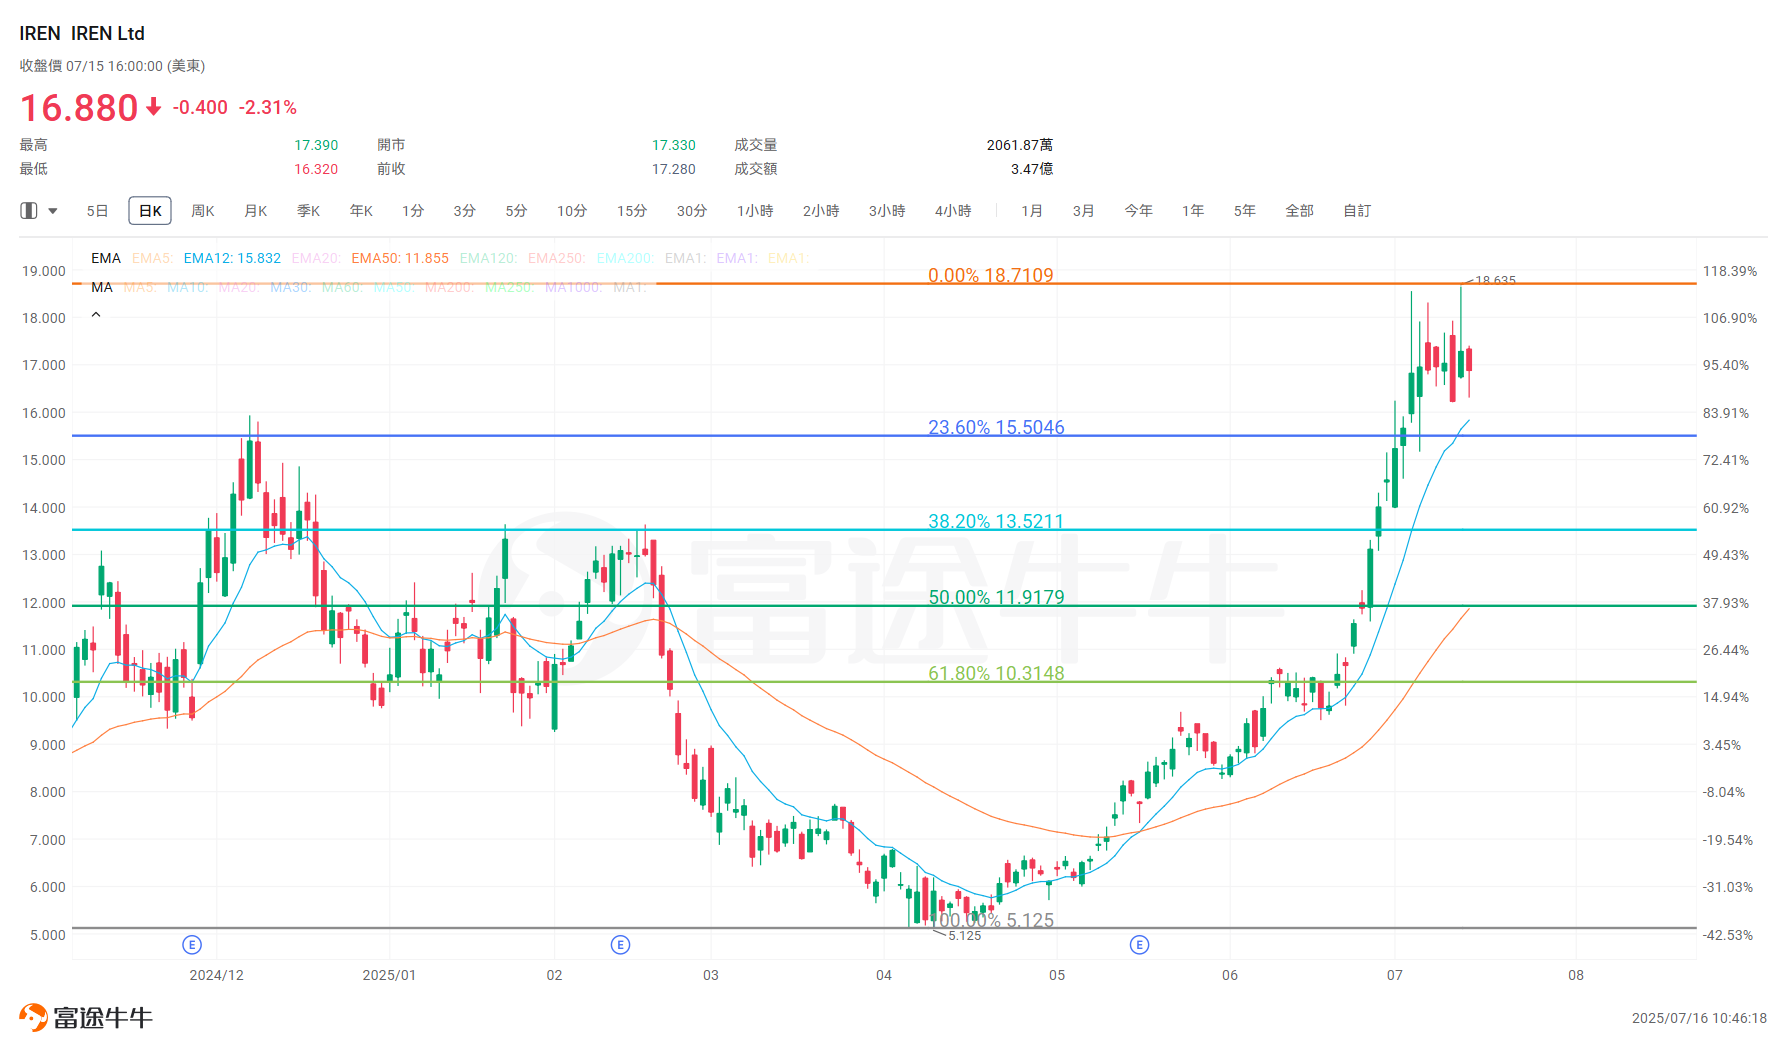Open the 自訂 custom period option
This screenshot has width=1787, height=1050.
coord(1356,210)
